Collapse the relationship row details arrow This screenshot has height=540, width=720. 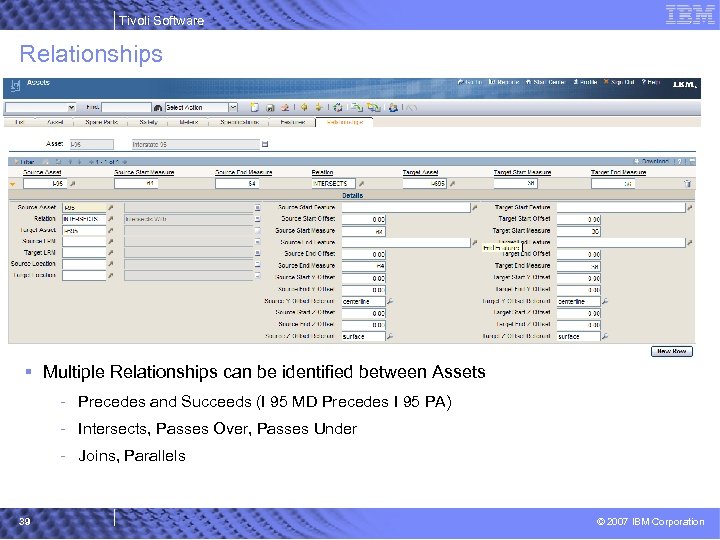[13, 184]
